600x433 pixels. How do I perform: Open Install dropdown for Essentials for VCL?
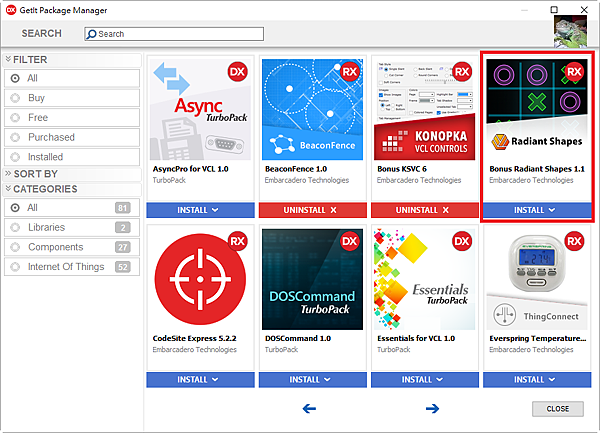coord(425,379)
